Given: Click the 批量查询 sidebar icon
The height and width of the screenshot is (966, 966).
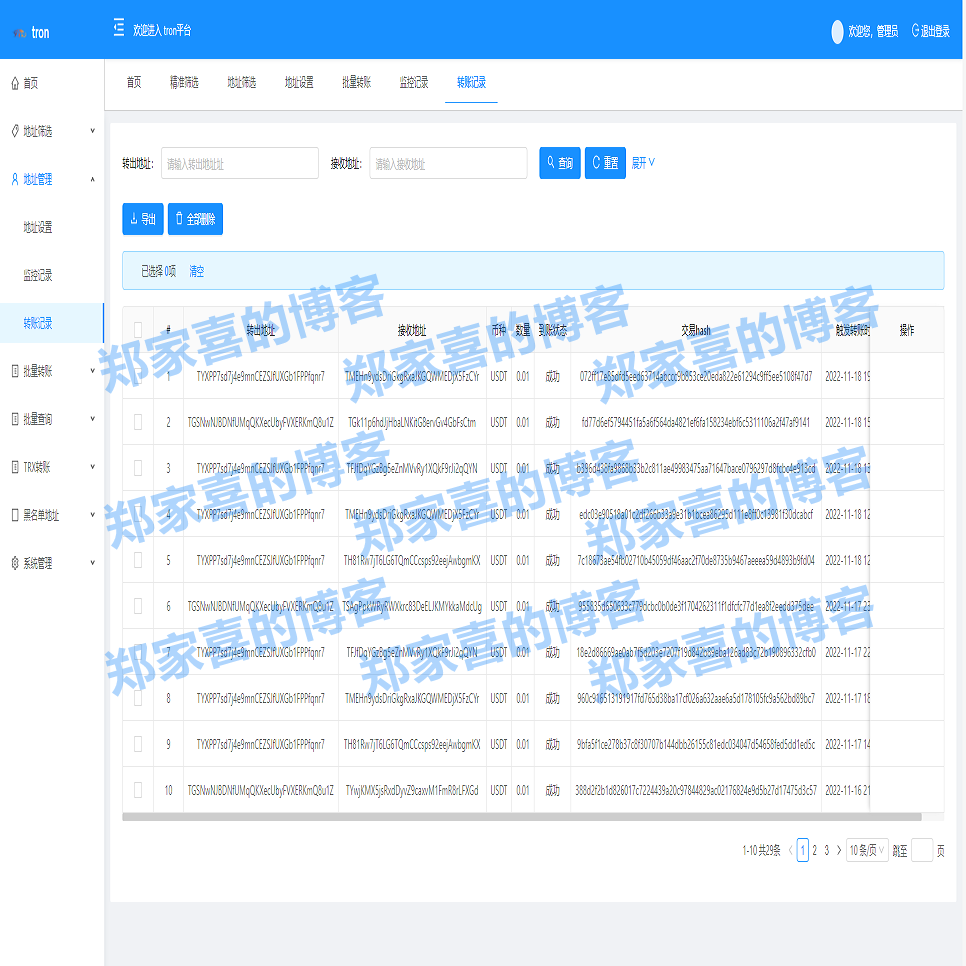Looking at the screenshot, I should tap(15, 419).
